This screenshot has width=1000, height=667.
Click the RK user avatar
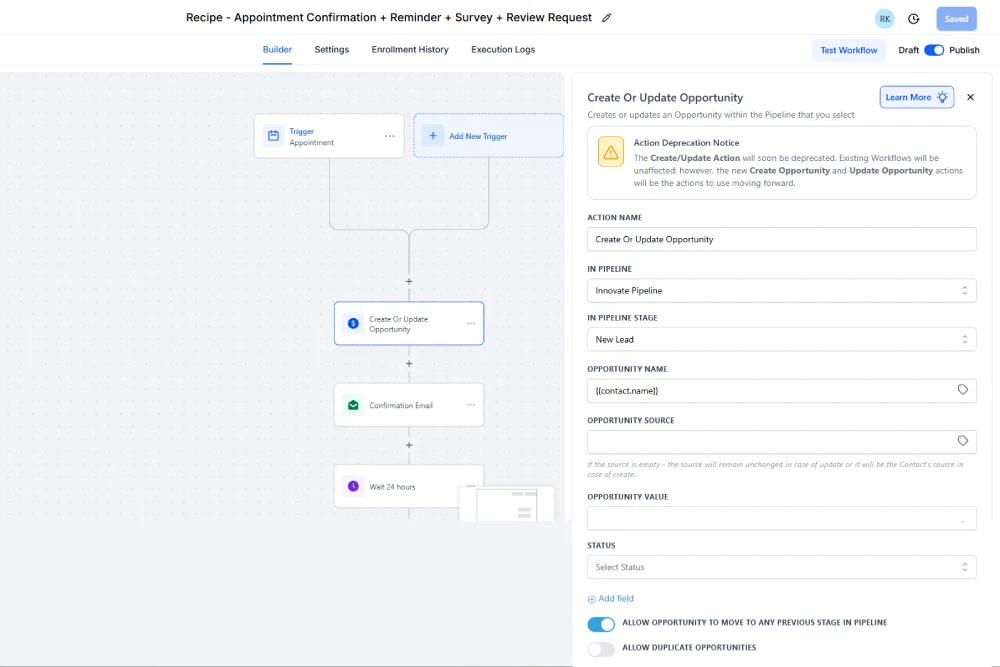[x=884, y=19]
